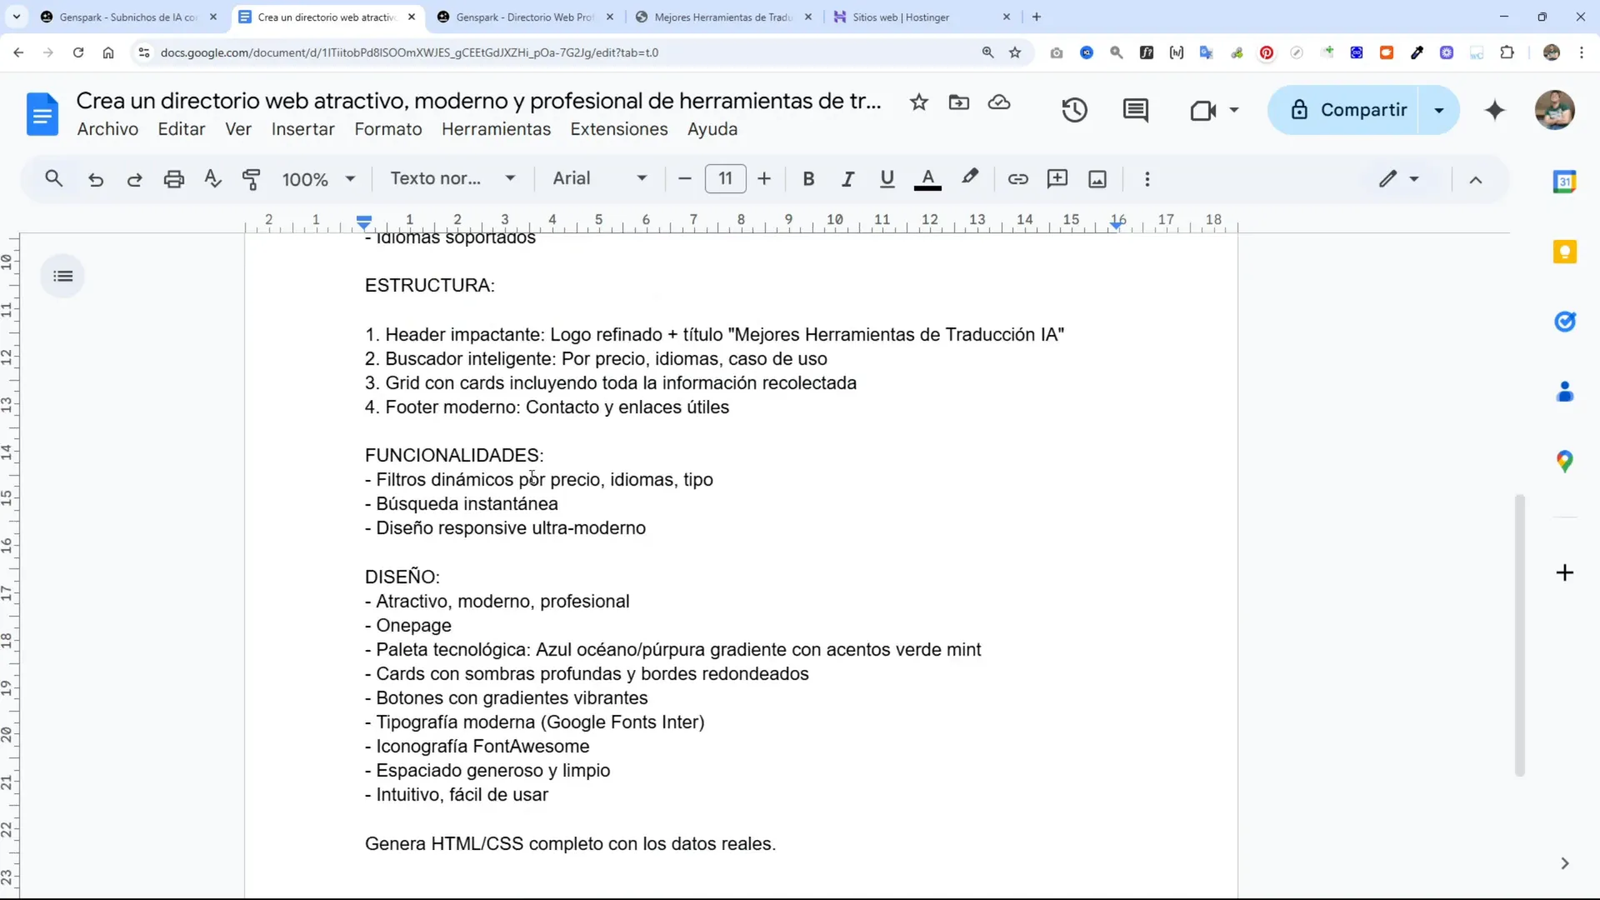Select the Paint format tool
This screenshot has height=900, width=1600.
251,178
